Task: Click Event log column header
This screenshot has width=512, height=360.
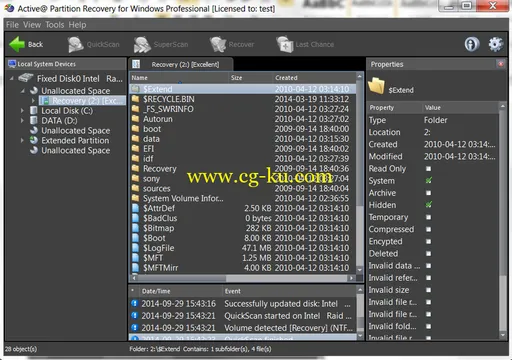Action: pos(289,291)
